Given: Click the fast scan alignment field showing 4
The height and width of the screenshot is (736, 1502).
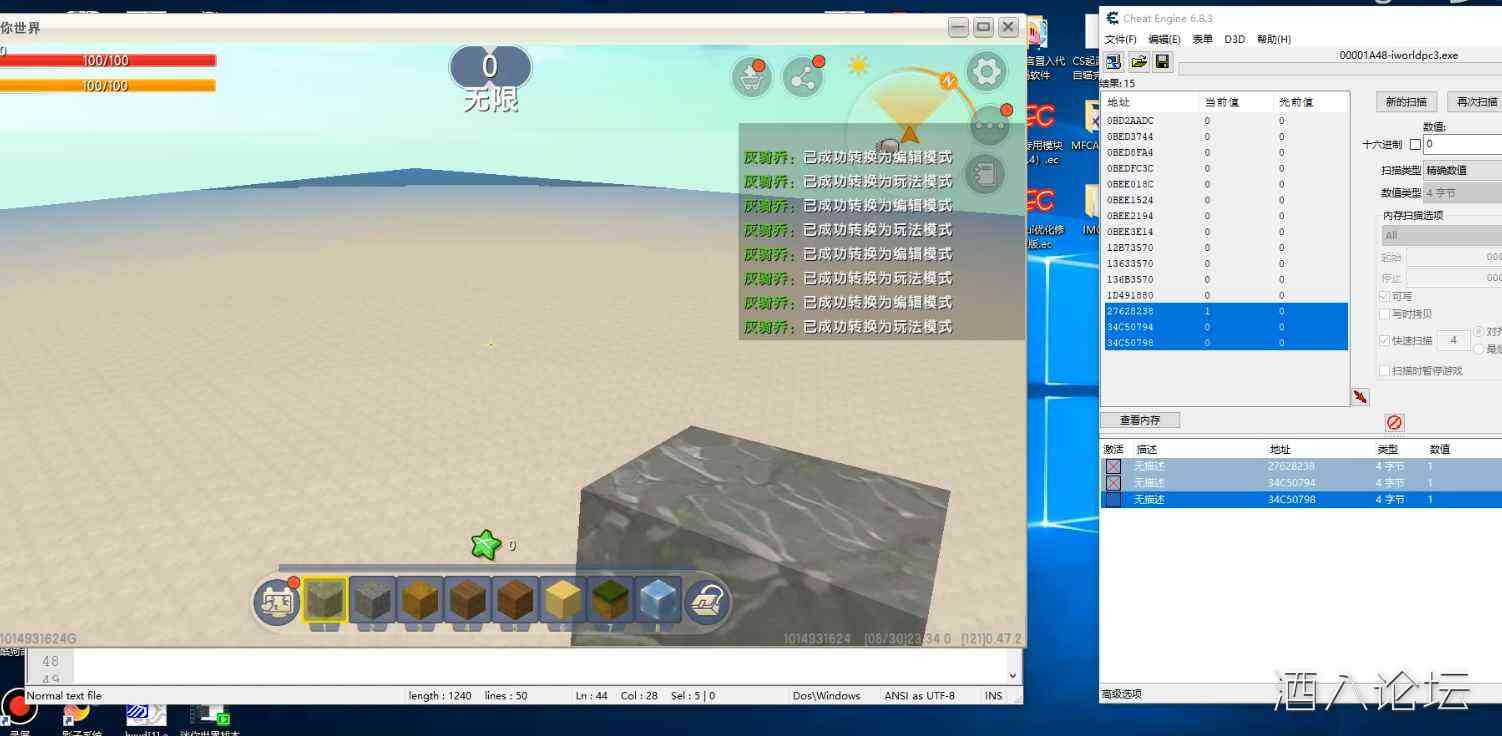Looking at the screenshot, I should 1453,341.
